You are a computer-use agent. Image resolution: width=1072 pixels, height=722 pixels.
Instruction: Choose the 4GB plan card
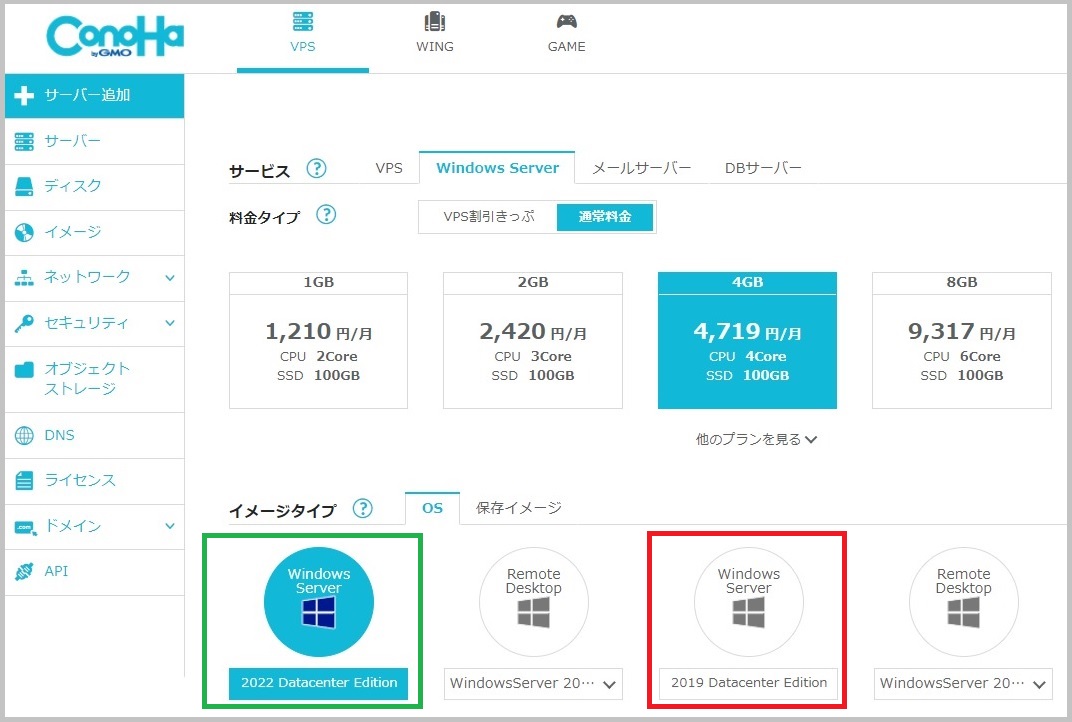coord(747,340)
